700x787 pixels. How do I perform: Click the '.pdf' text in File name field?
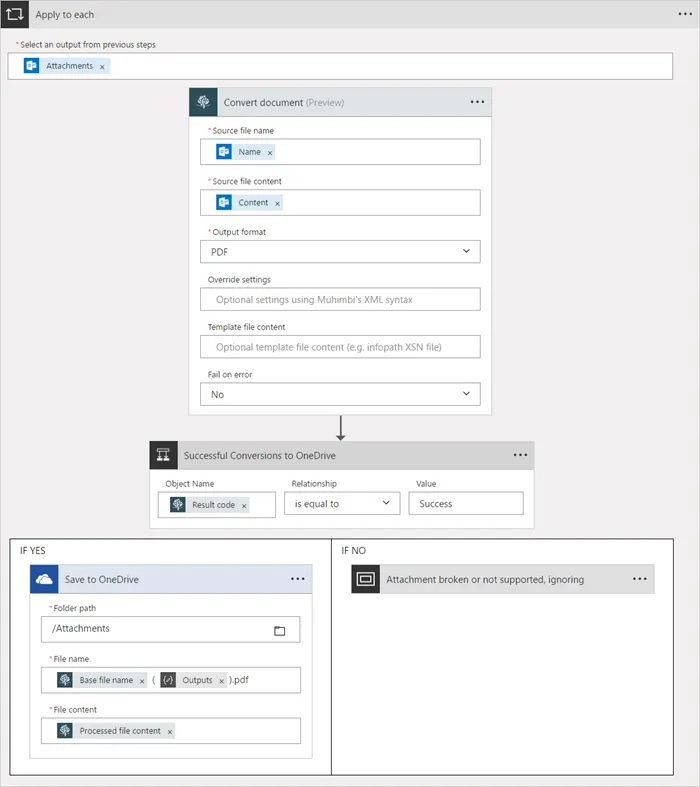click(x=241, y=680)
